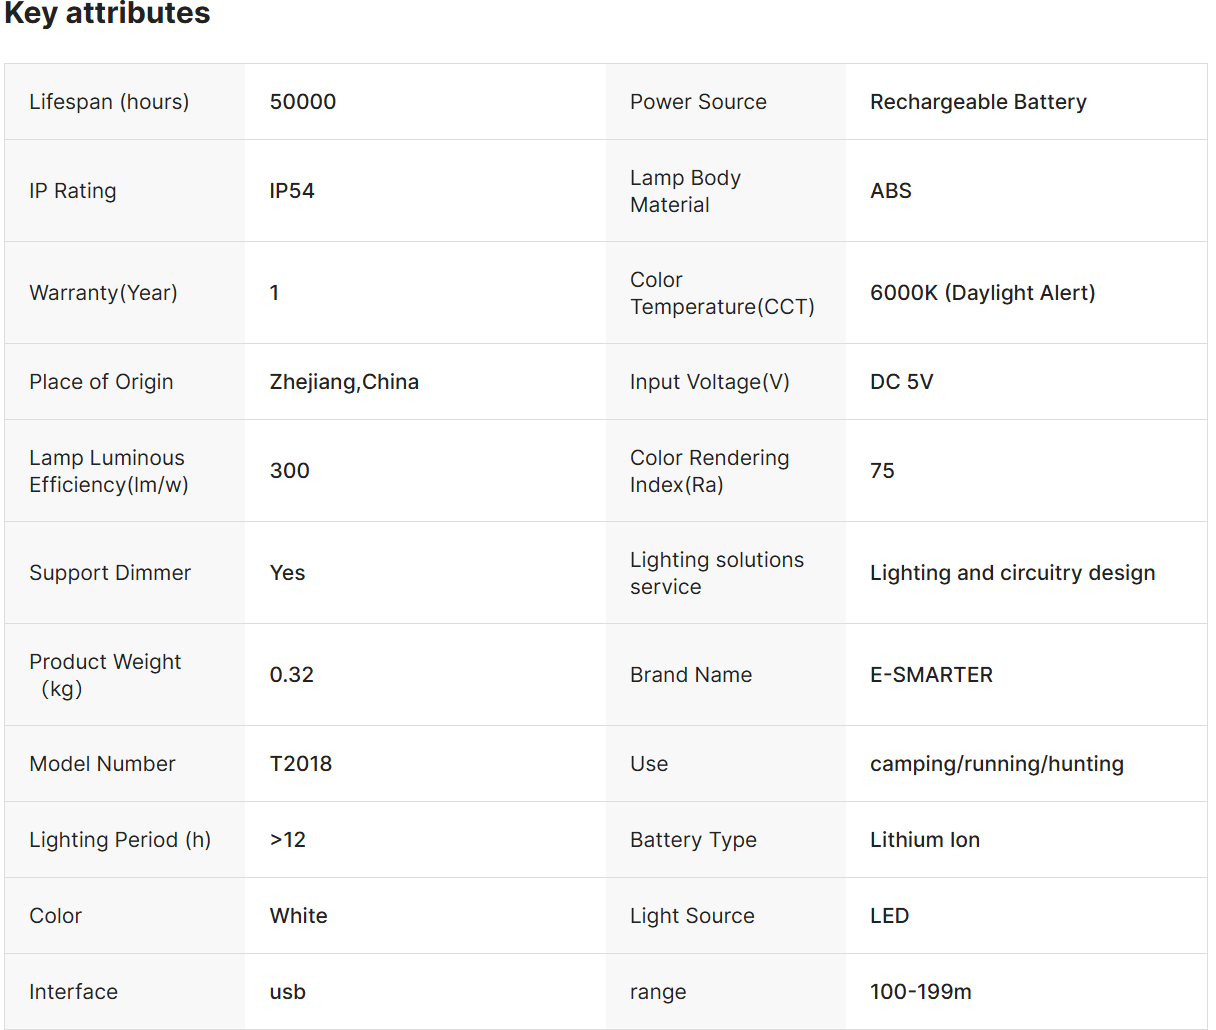The height and width of the screenshot is (1030, 1216).
Task: Select the Lifespan value 50000
Action: (x=303, y=102)
